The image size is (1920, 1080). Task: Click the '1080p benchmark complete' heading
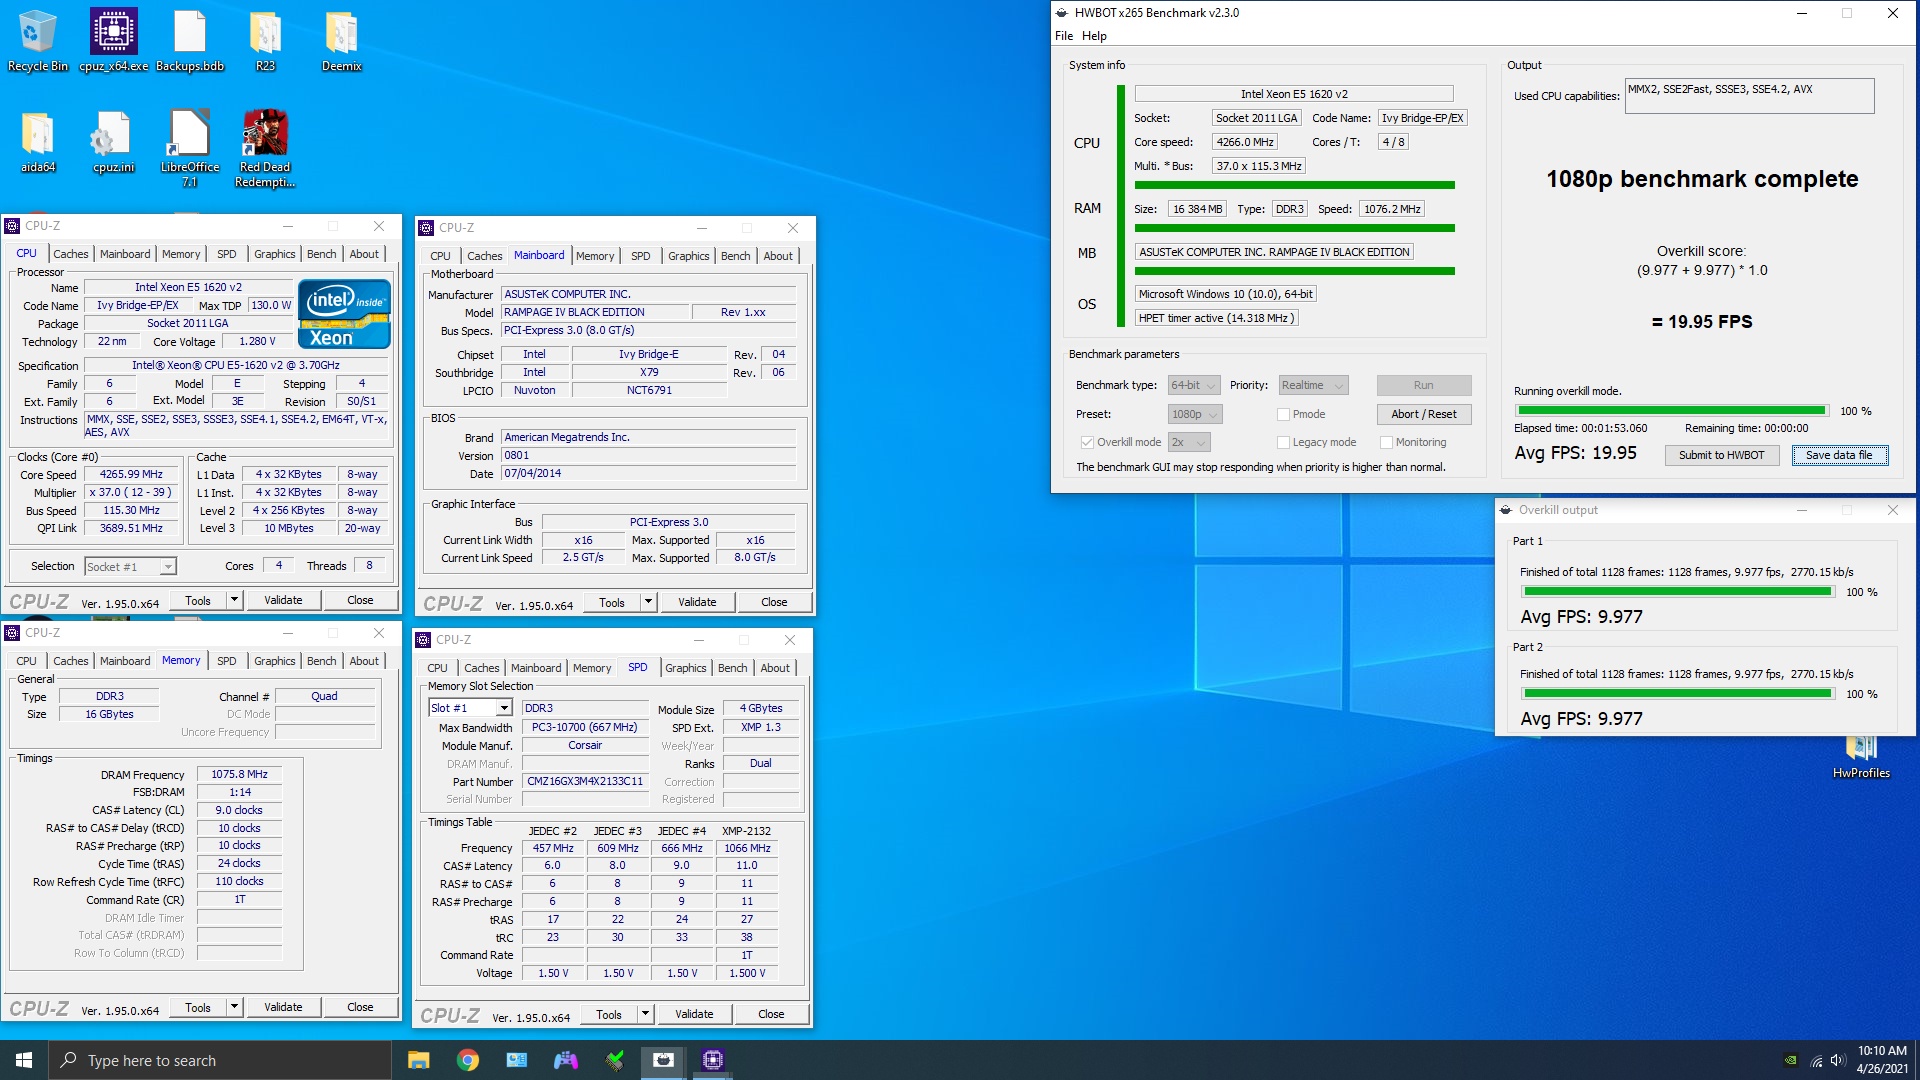1702,179
